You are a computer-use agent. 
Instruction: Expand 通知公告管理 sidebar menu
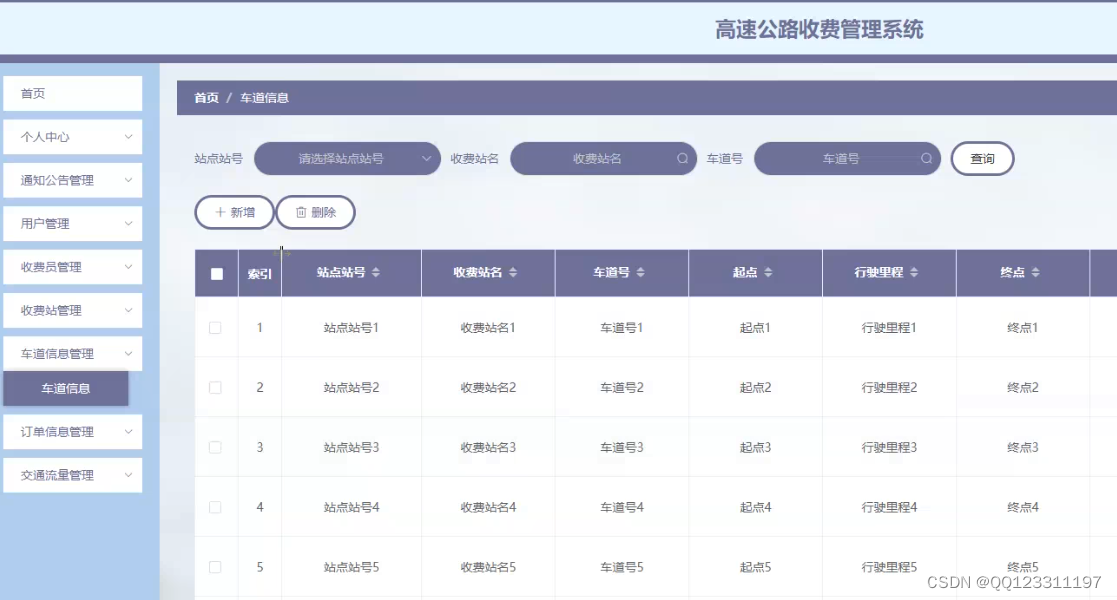73,180
